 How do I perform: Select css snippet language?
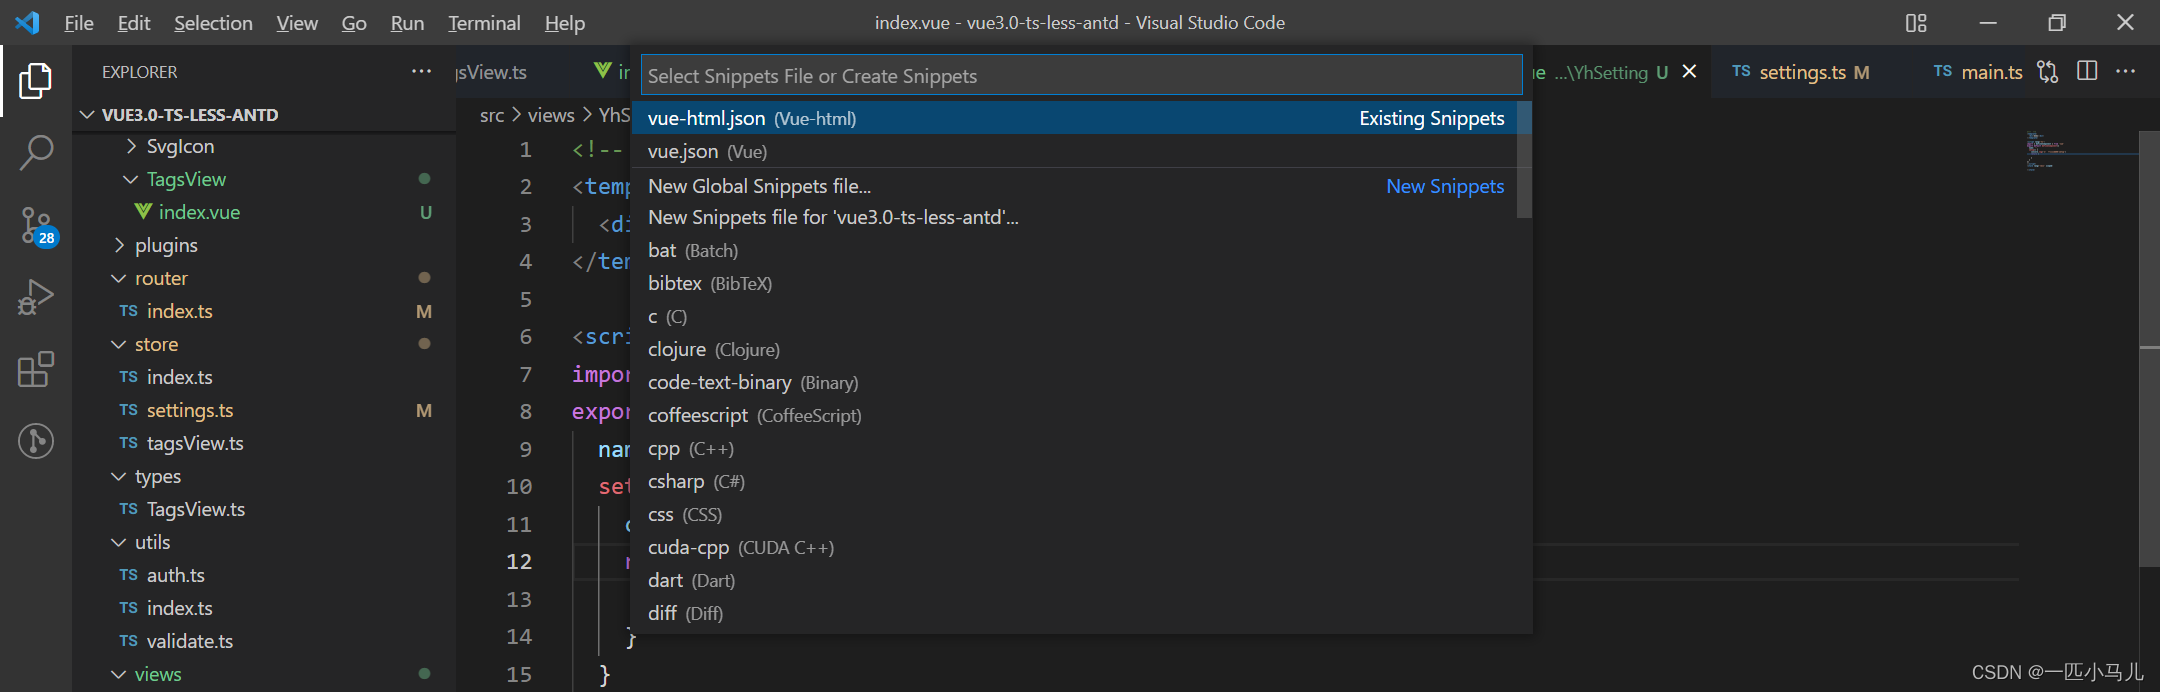tap(1076, 514)
